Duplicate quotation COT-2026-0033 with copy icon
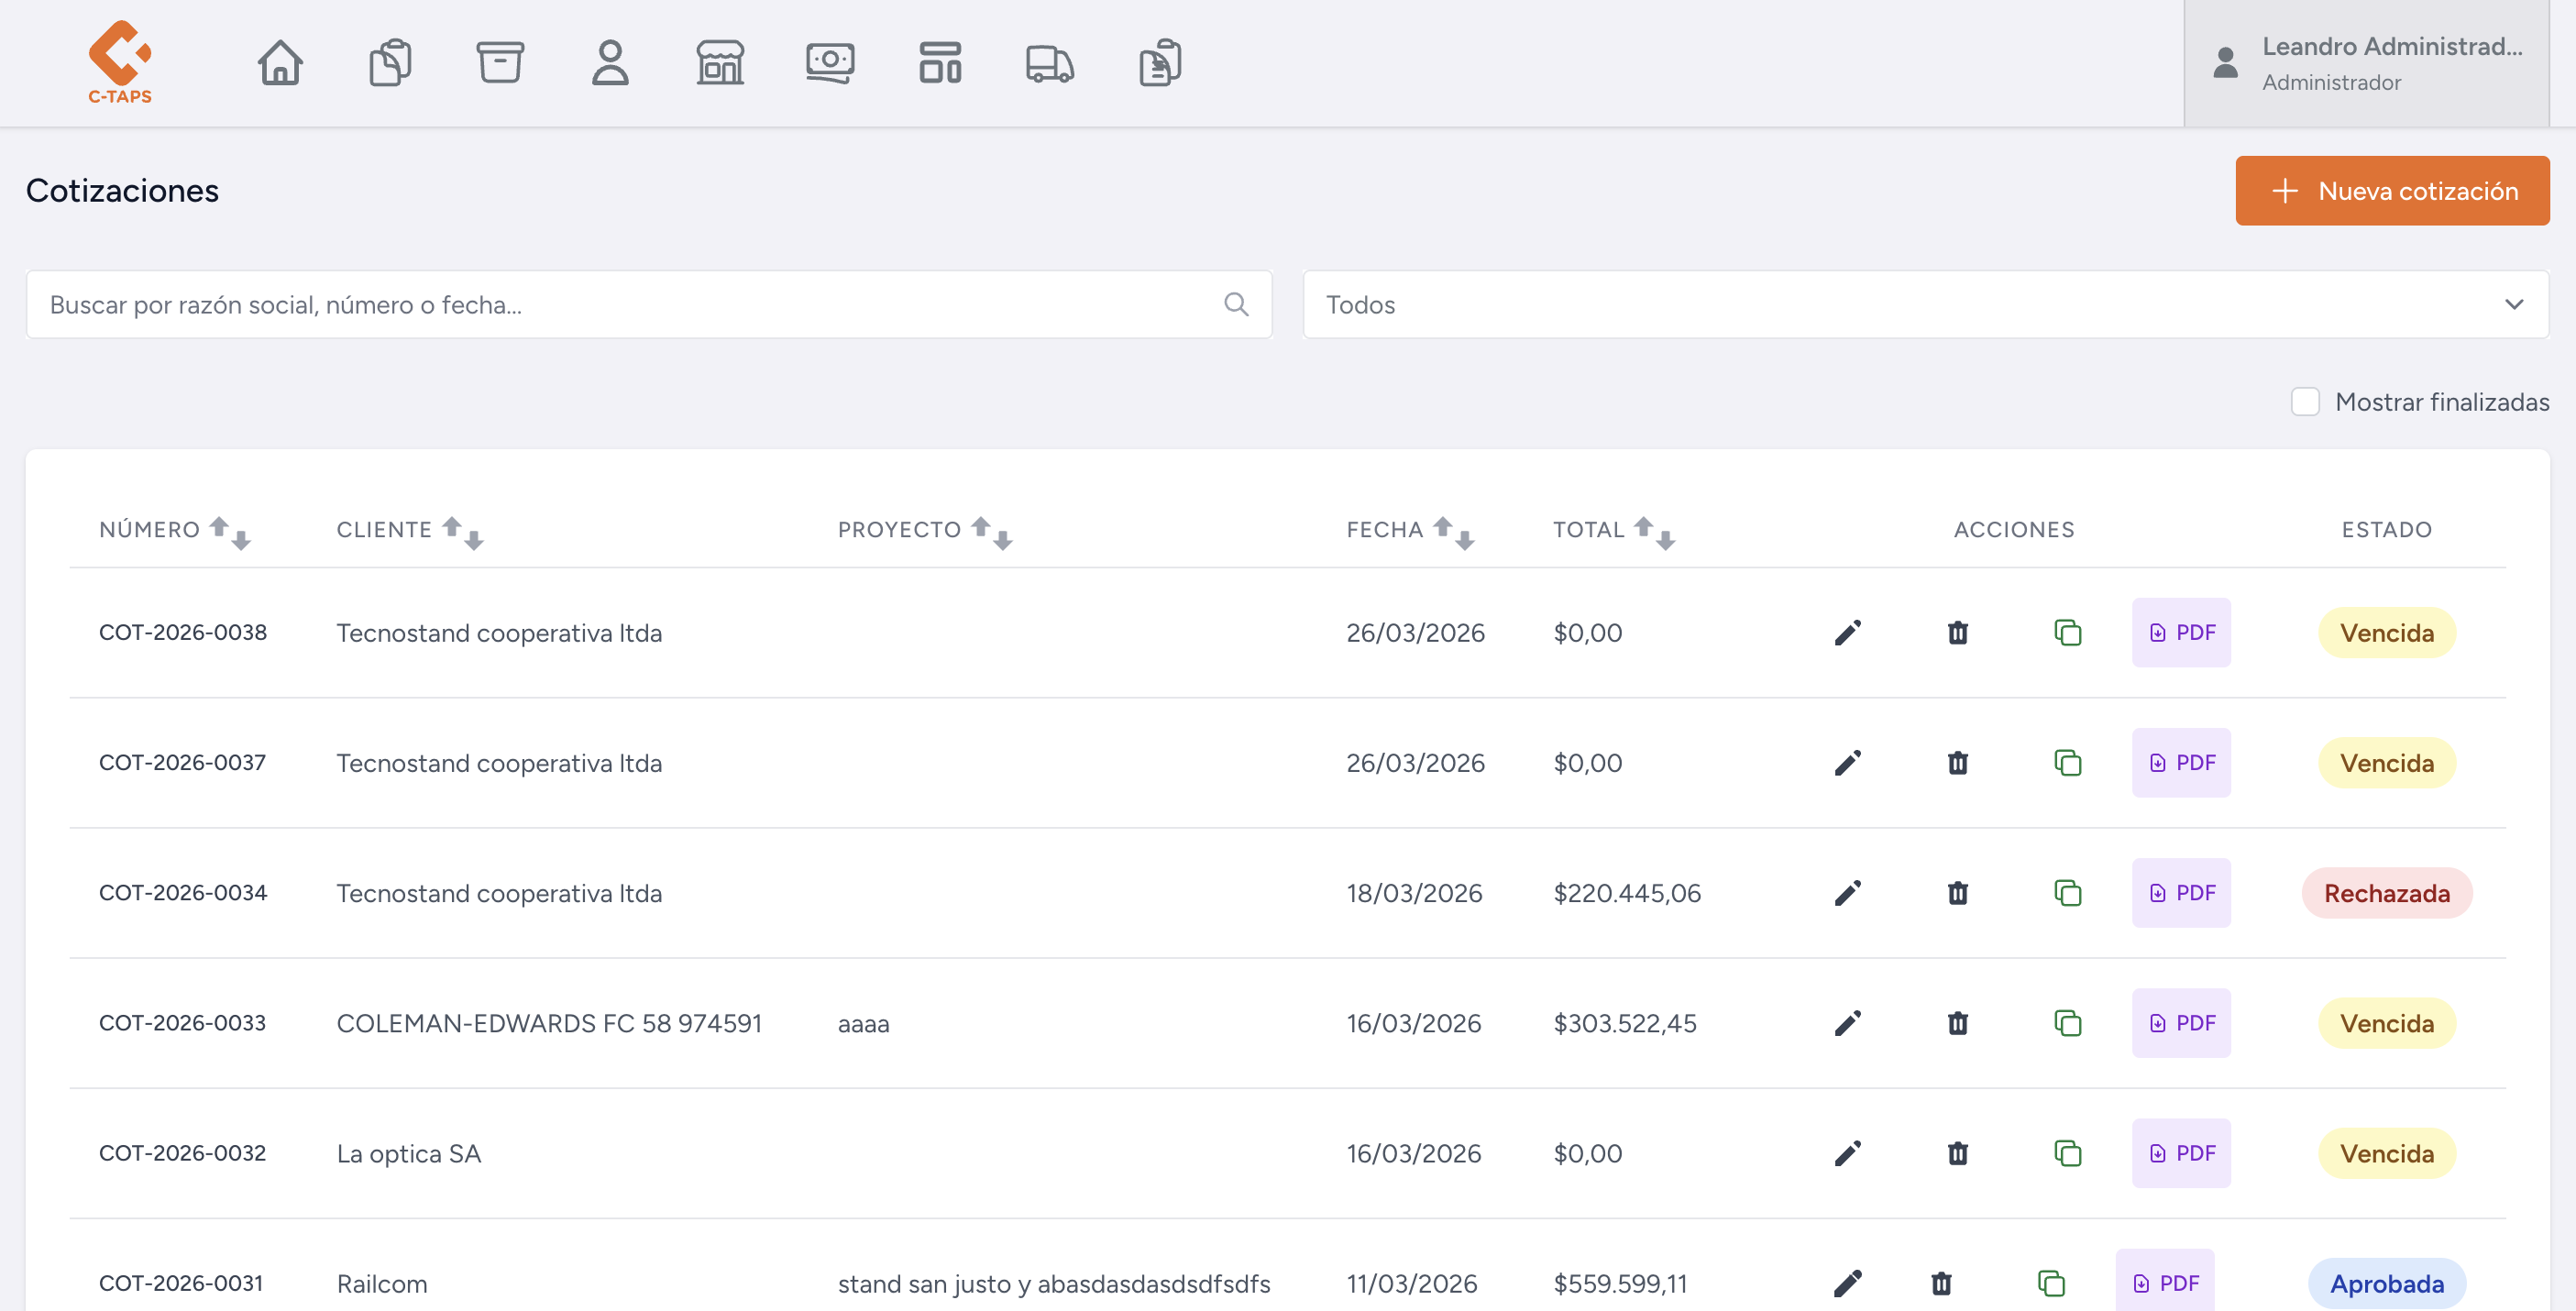Image resolution: width=2576 pixels, height=1311 pixels. [x=2067, y=1023]
